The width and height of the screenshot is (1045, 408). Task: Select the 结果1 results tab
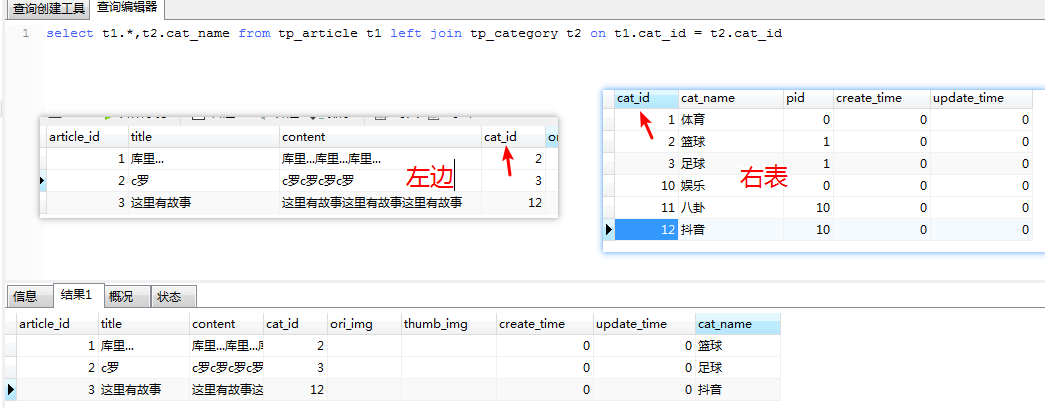pyautogui.click(x=76, y=295)
